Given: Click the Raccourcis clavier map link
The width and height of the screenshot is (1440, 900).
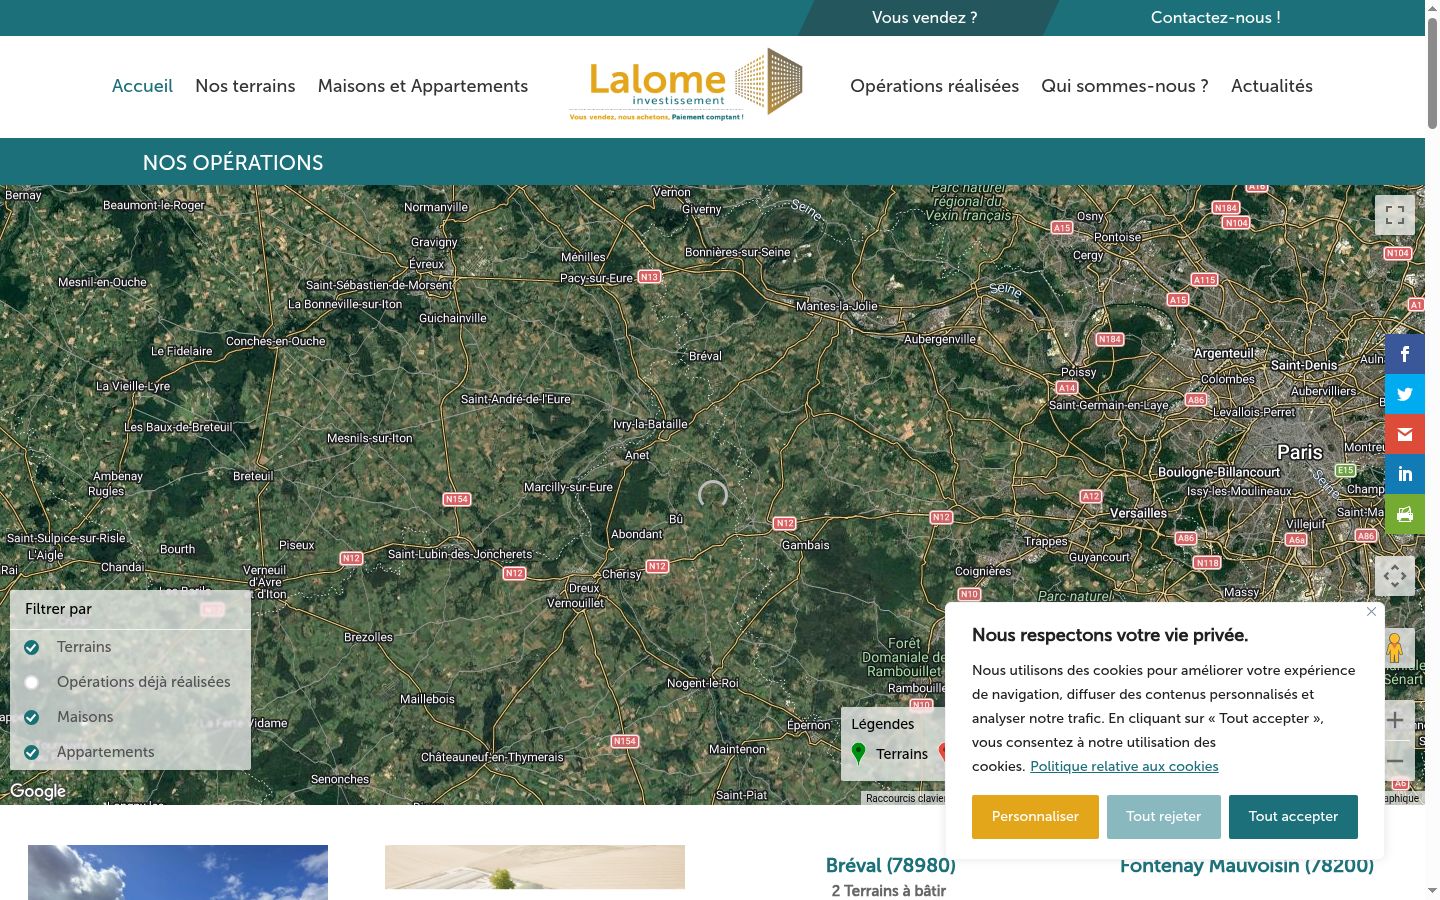Looking at the screenshot, I should click(x=905, y=798).
